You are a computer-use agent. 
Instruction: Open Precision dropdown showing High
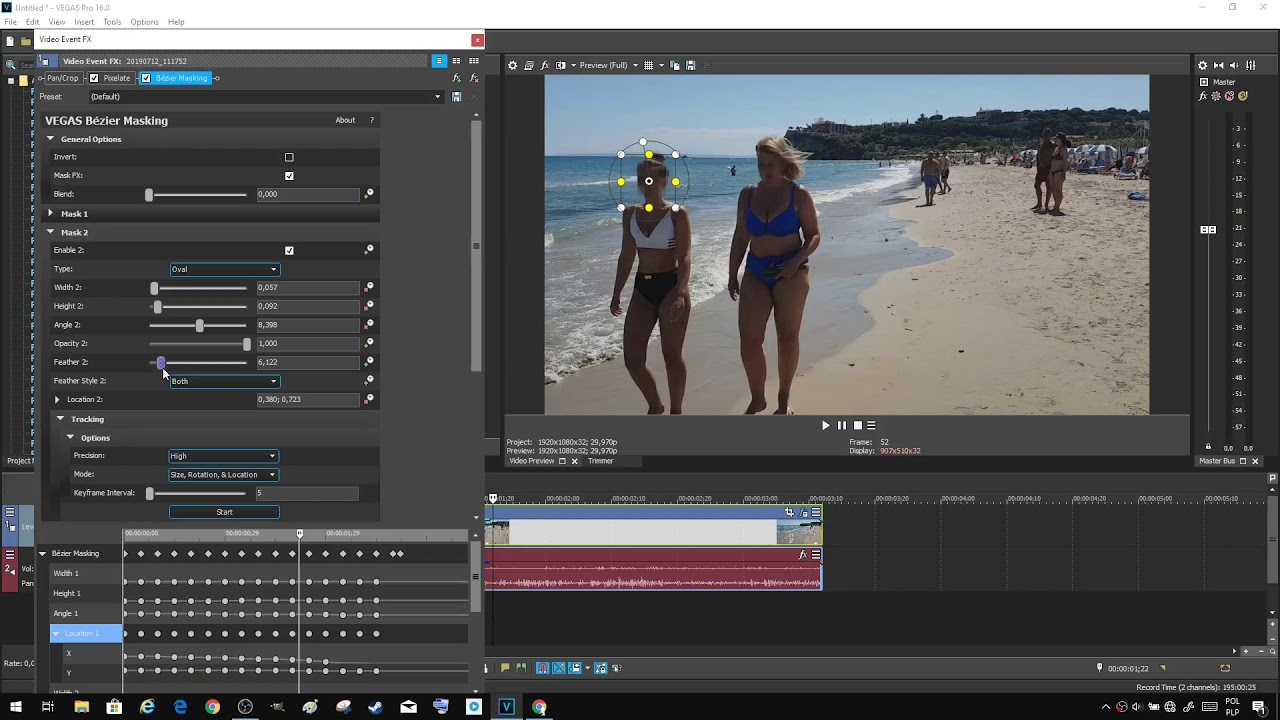223,456
